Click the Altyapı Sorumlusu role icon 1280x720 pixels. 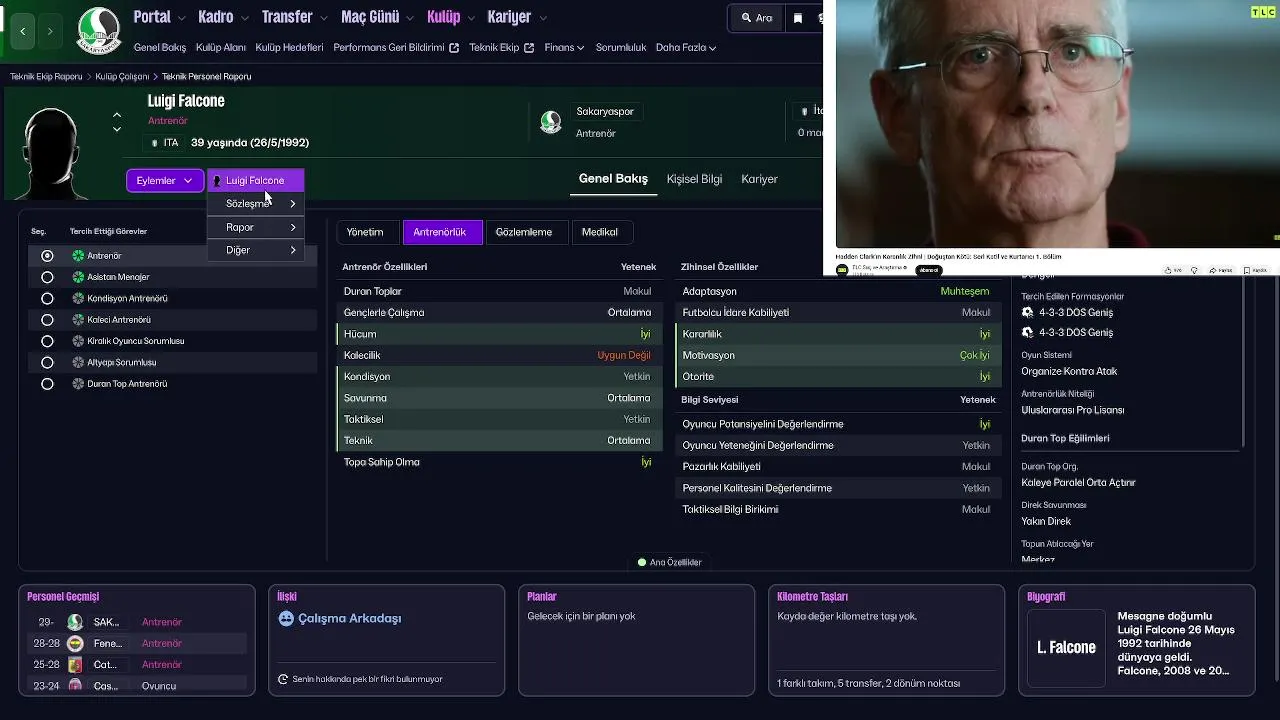coord(78,362)
